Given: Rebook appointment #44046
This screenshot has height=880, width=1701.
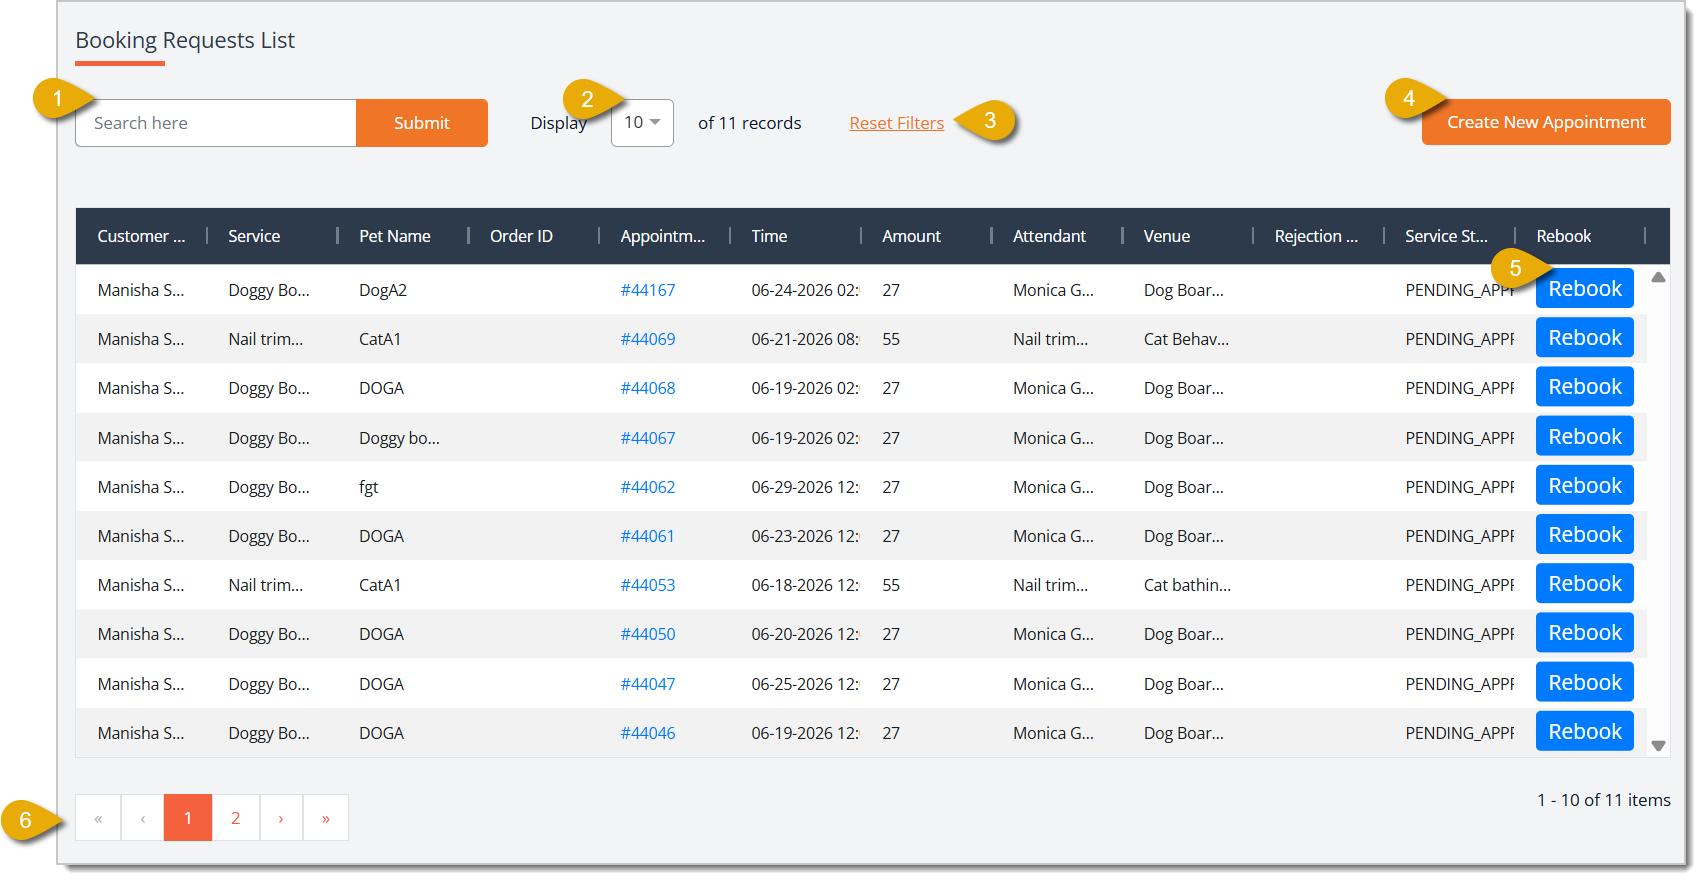Looking at the screenshot, I should [x=1585, y=732].
